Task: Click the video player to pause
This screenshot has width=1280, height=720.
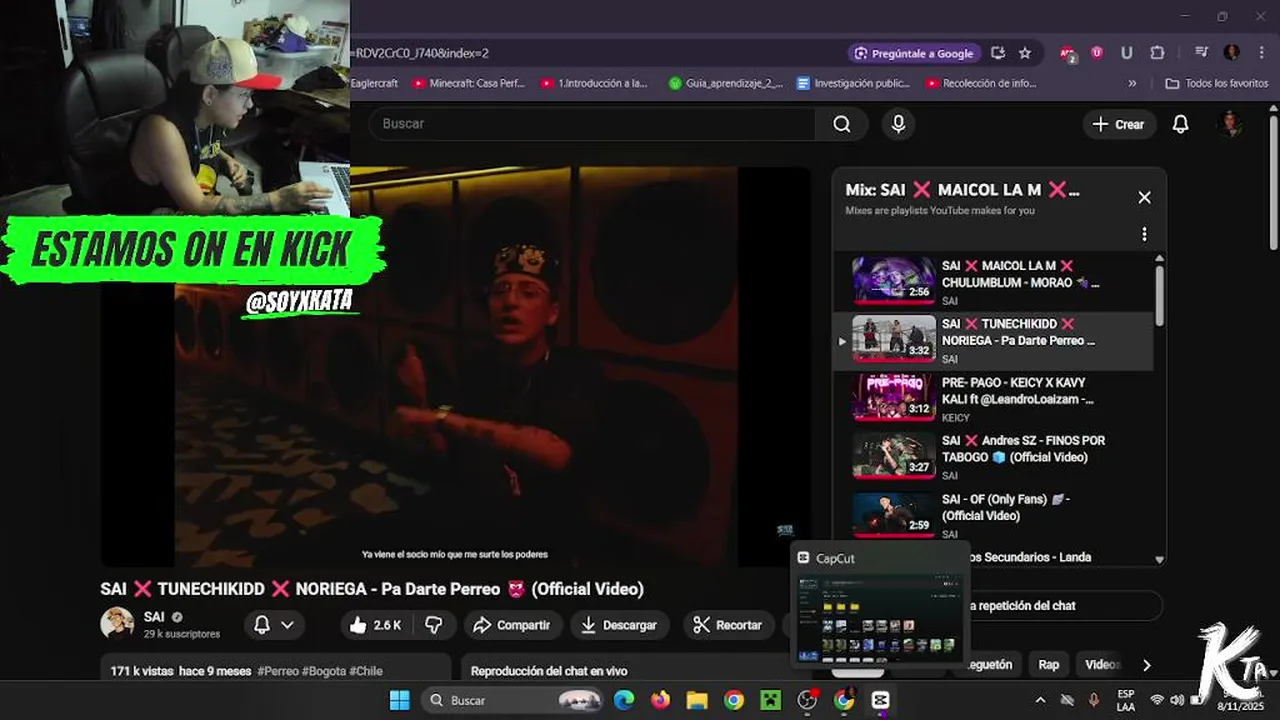Action: click(456, 366)
